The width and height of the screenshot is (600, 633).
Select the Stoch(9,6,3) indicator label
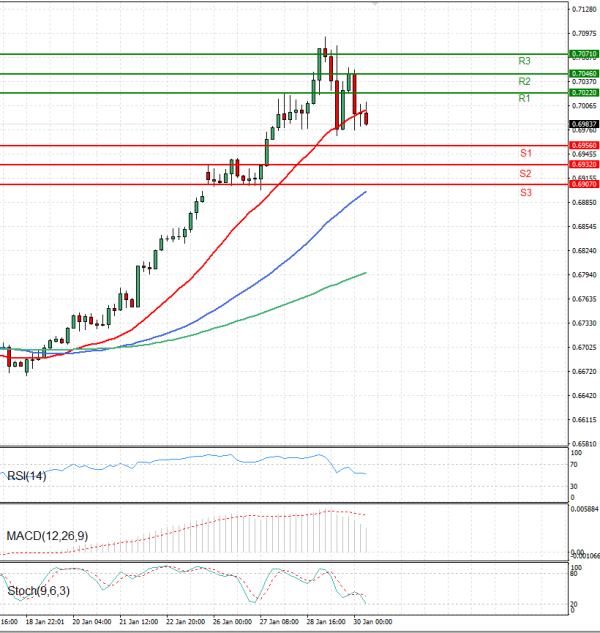coord(36,592)
